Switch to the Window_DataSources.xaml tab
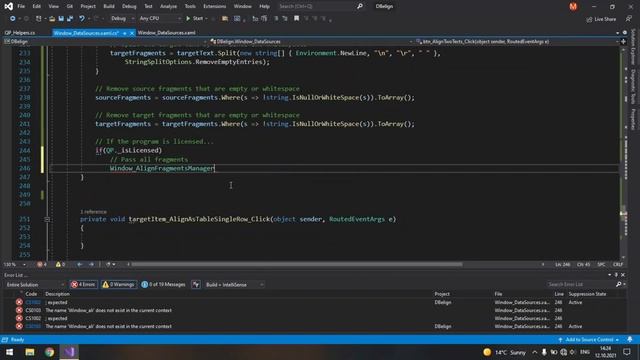Image resolution: width=640 pixels, height=360 pixels. pos(167,33)
